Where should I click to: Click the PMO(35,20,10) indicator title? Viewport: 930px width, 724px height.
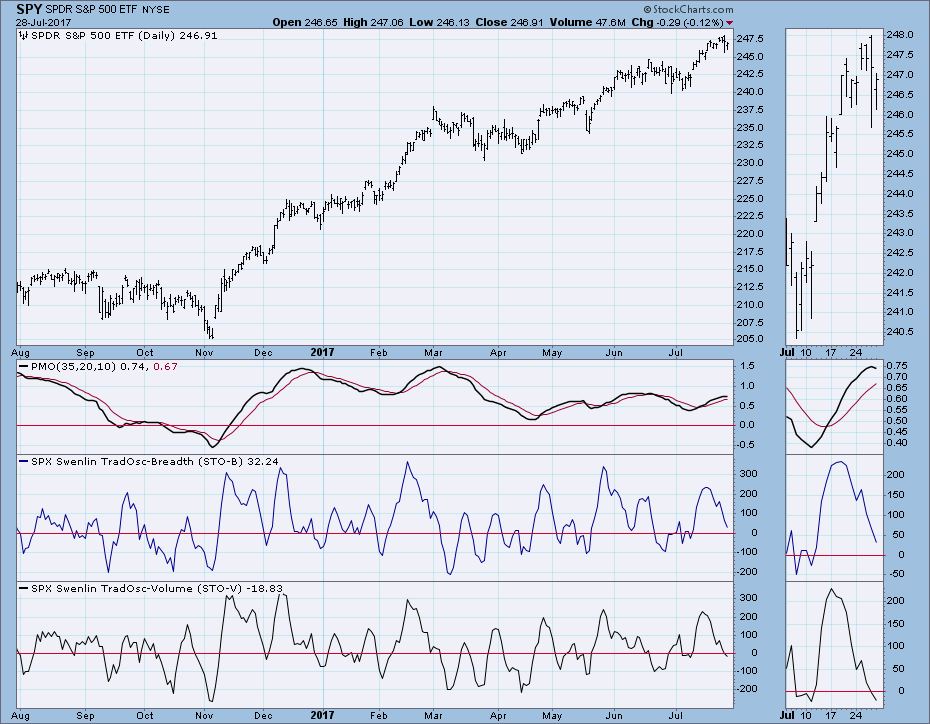(74, 366)
